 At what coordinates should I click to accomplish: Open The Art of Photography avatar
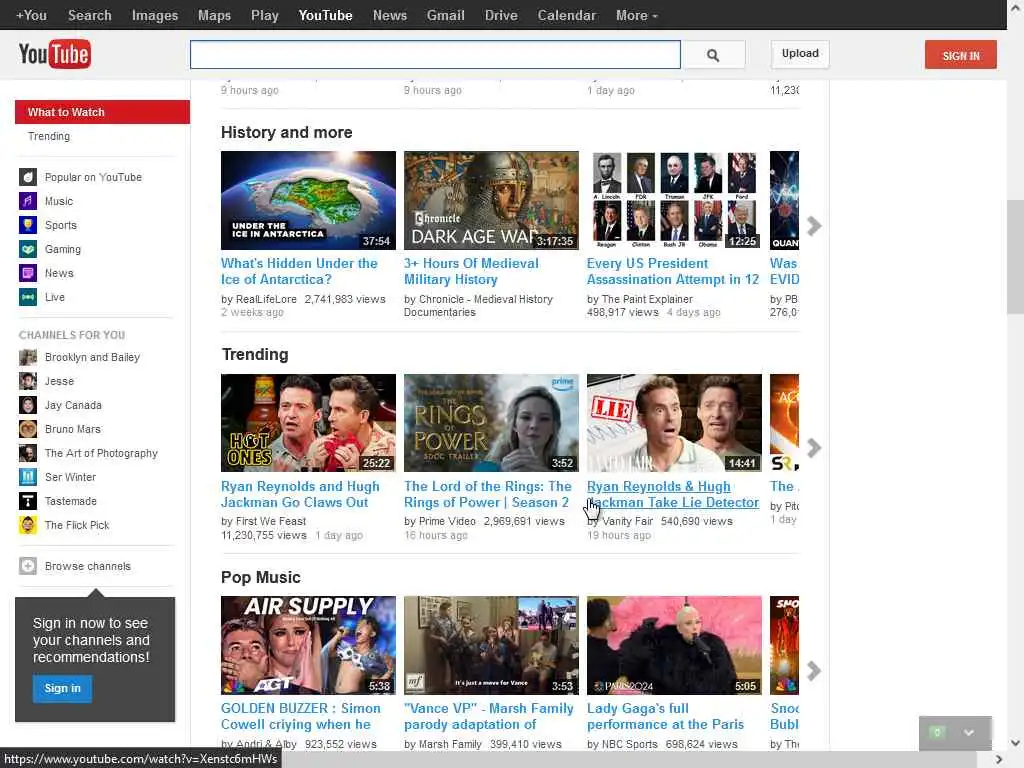[x=27, y=453]
